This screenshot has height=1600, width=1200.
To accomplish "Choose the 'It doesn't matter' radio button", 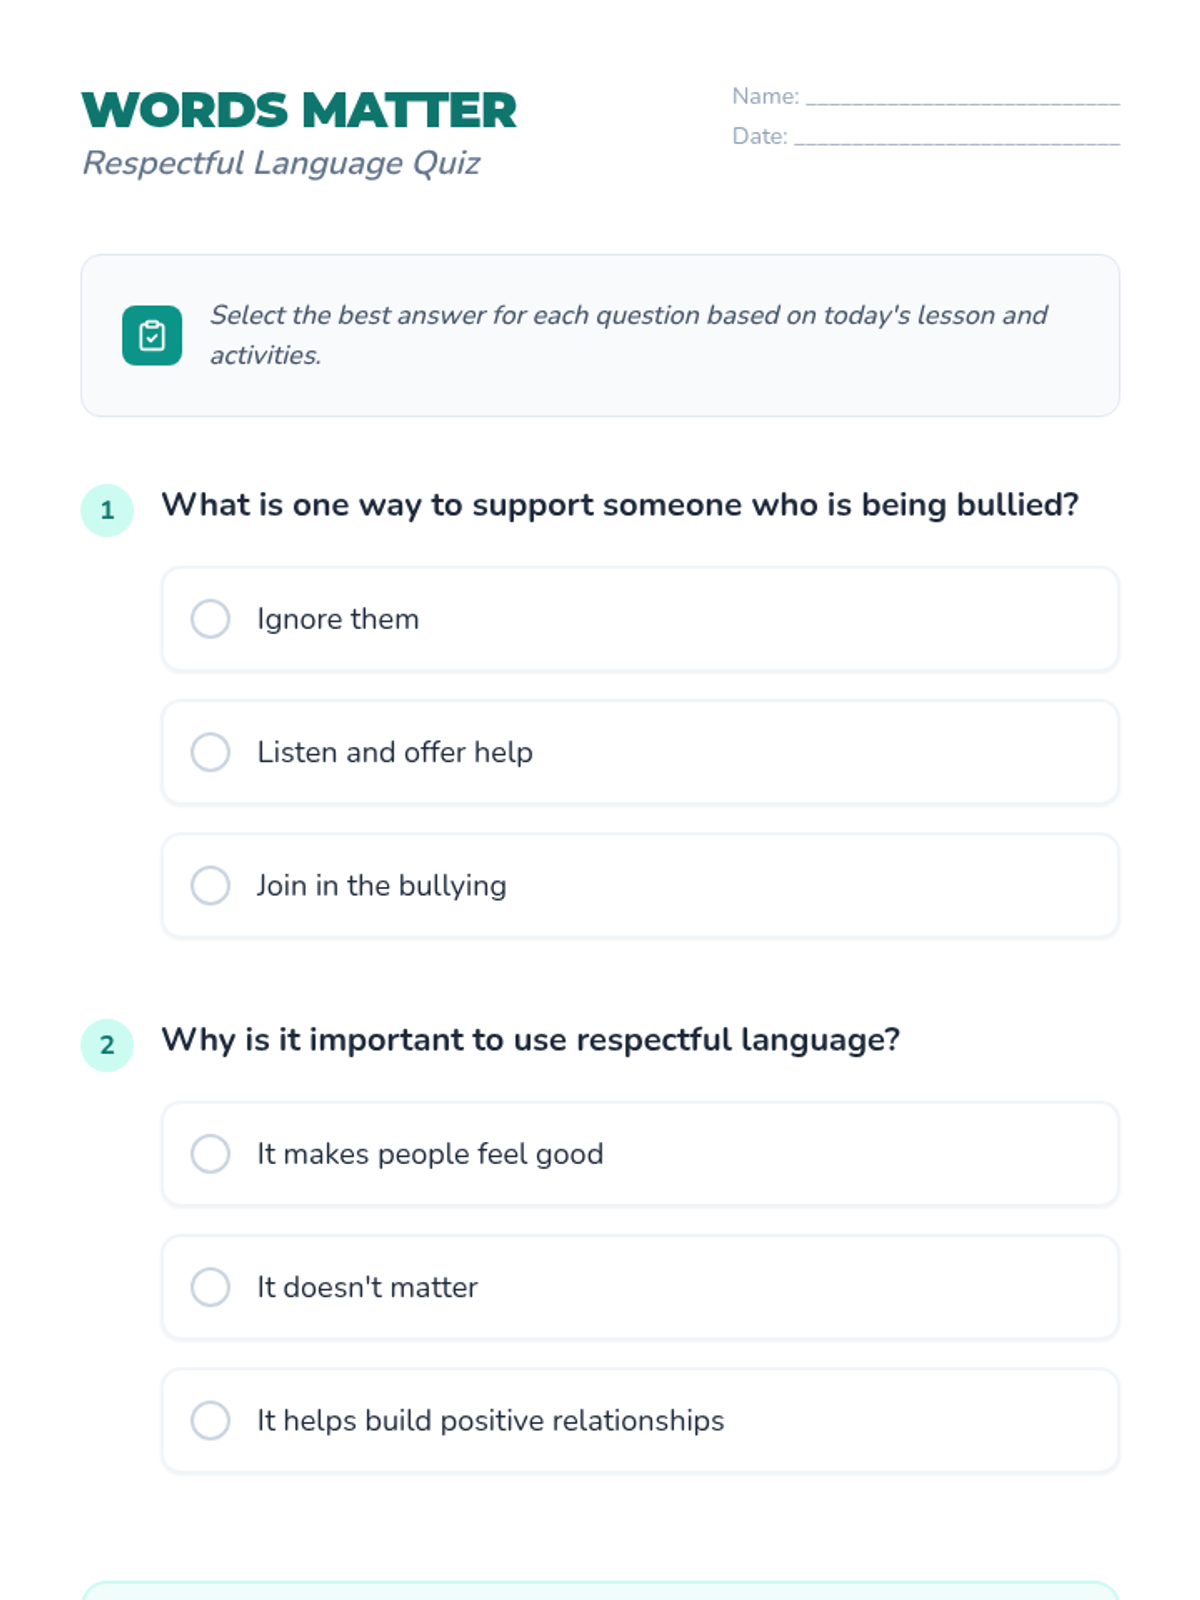I will click(x=211, y=1287).
